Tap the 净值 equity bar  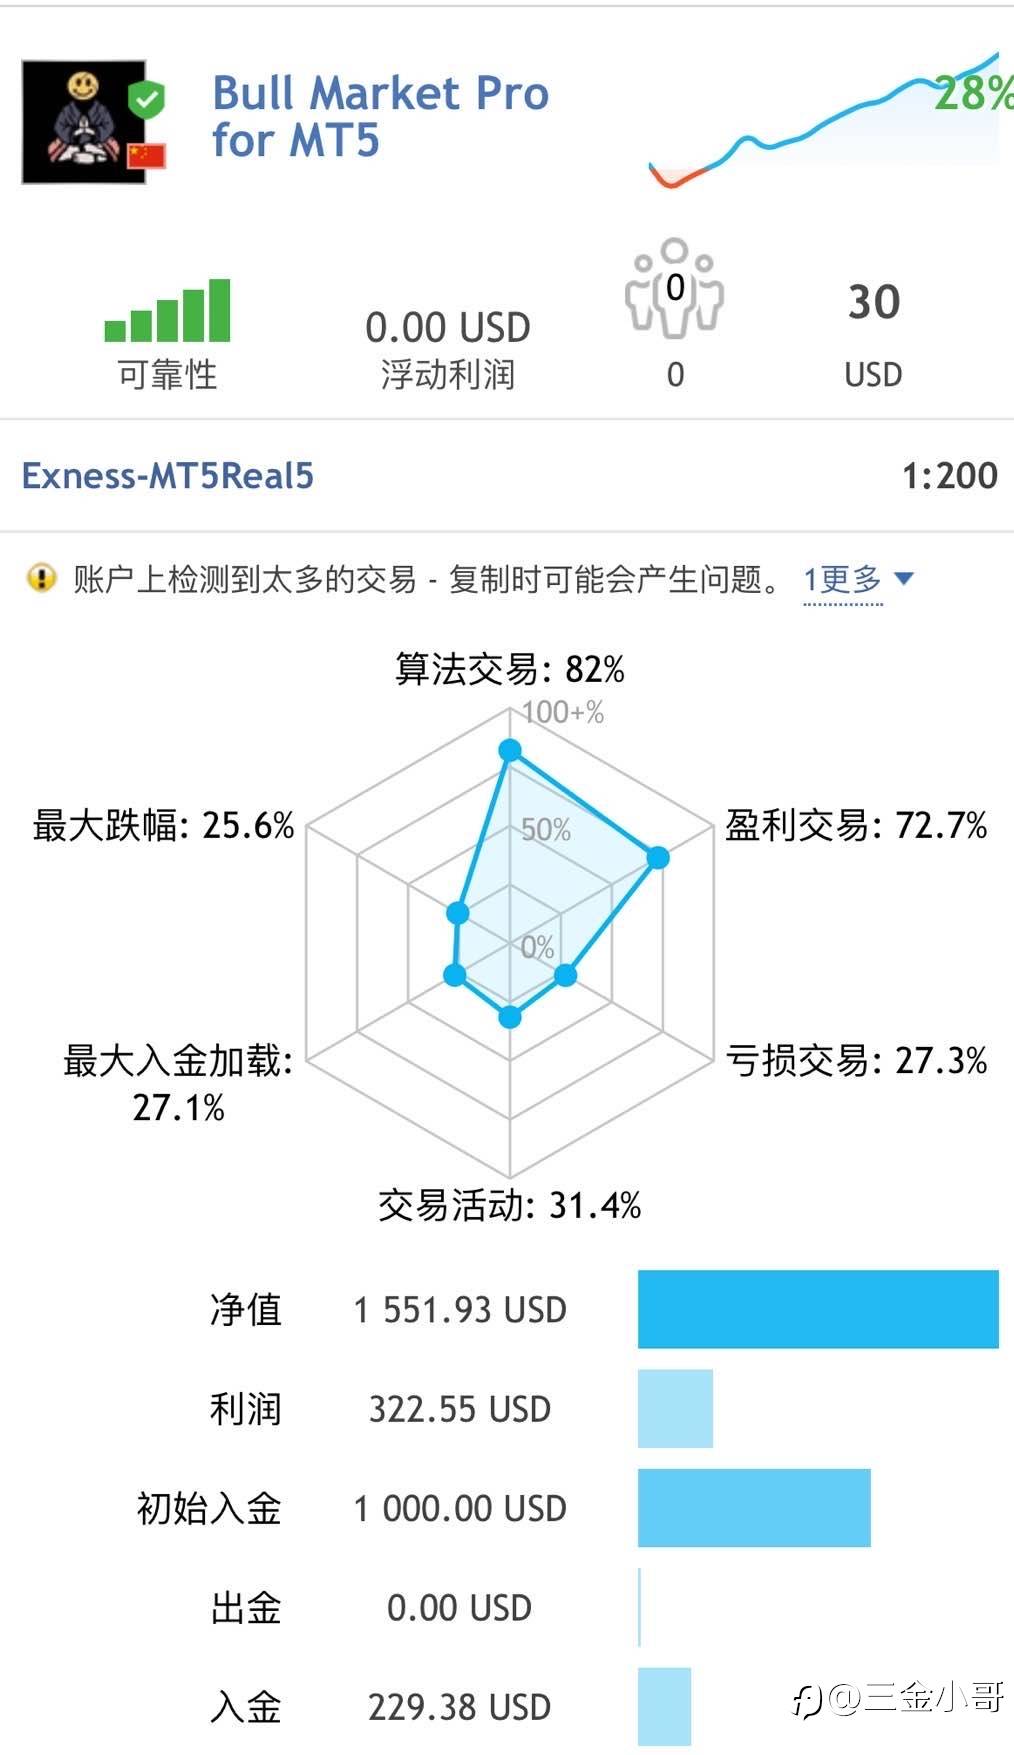(x=818, y=1309)
